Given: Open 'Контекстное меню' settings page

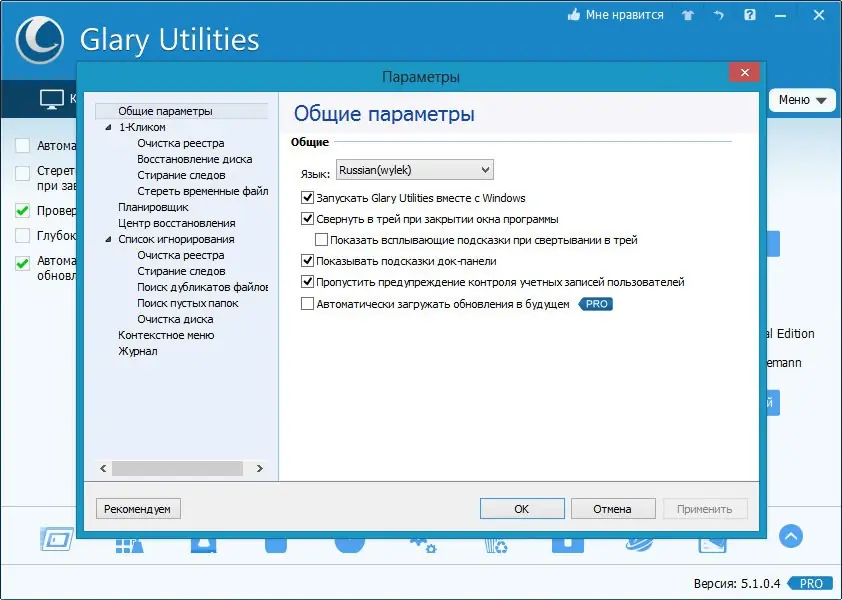Looking at the screenshot, I should (166, 335).
